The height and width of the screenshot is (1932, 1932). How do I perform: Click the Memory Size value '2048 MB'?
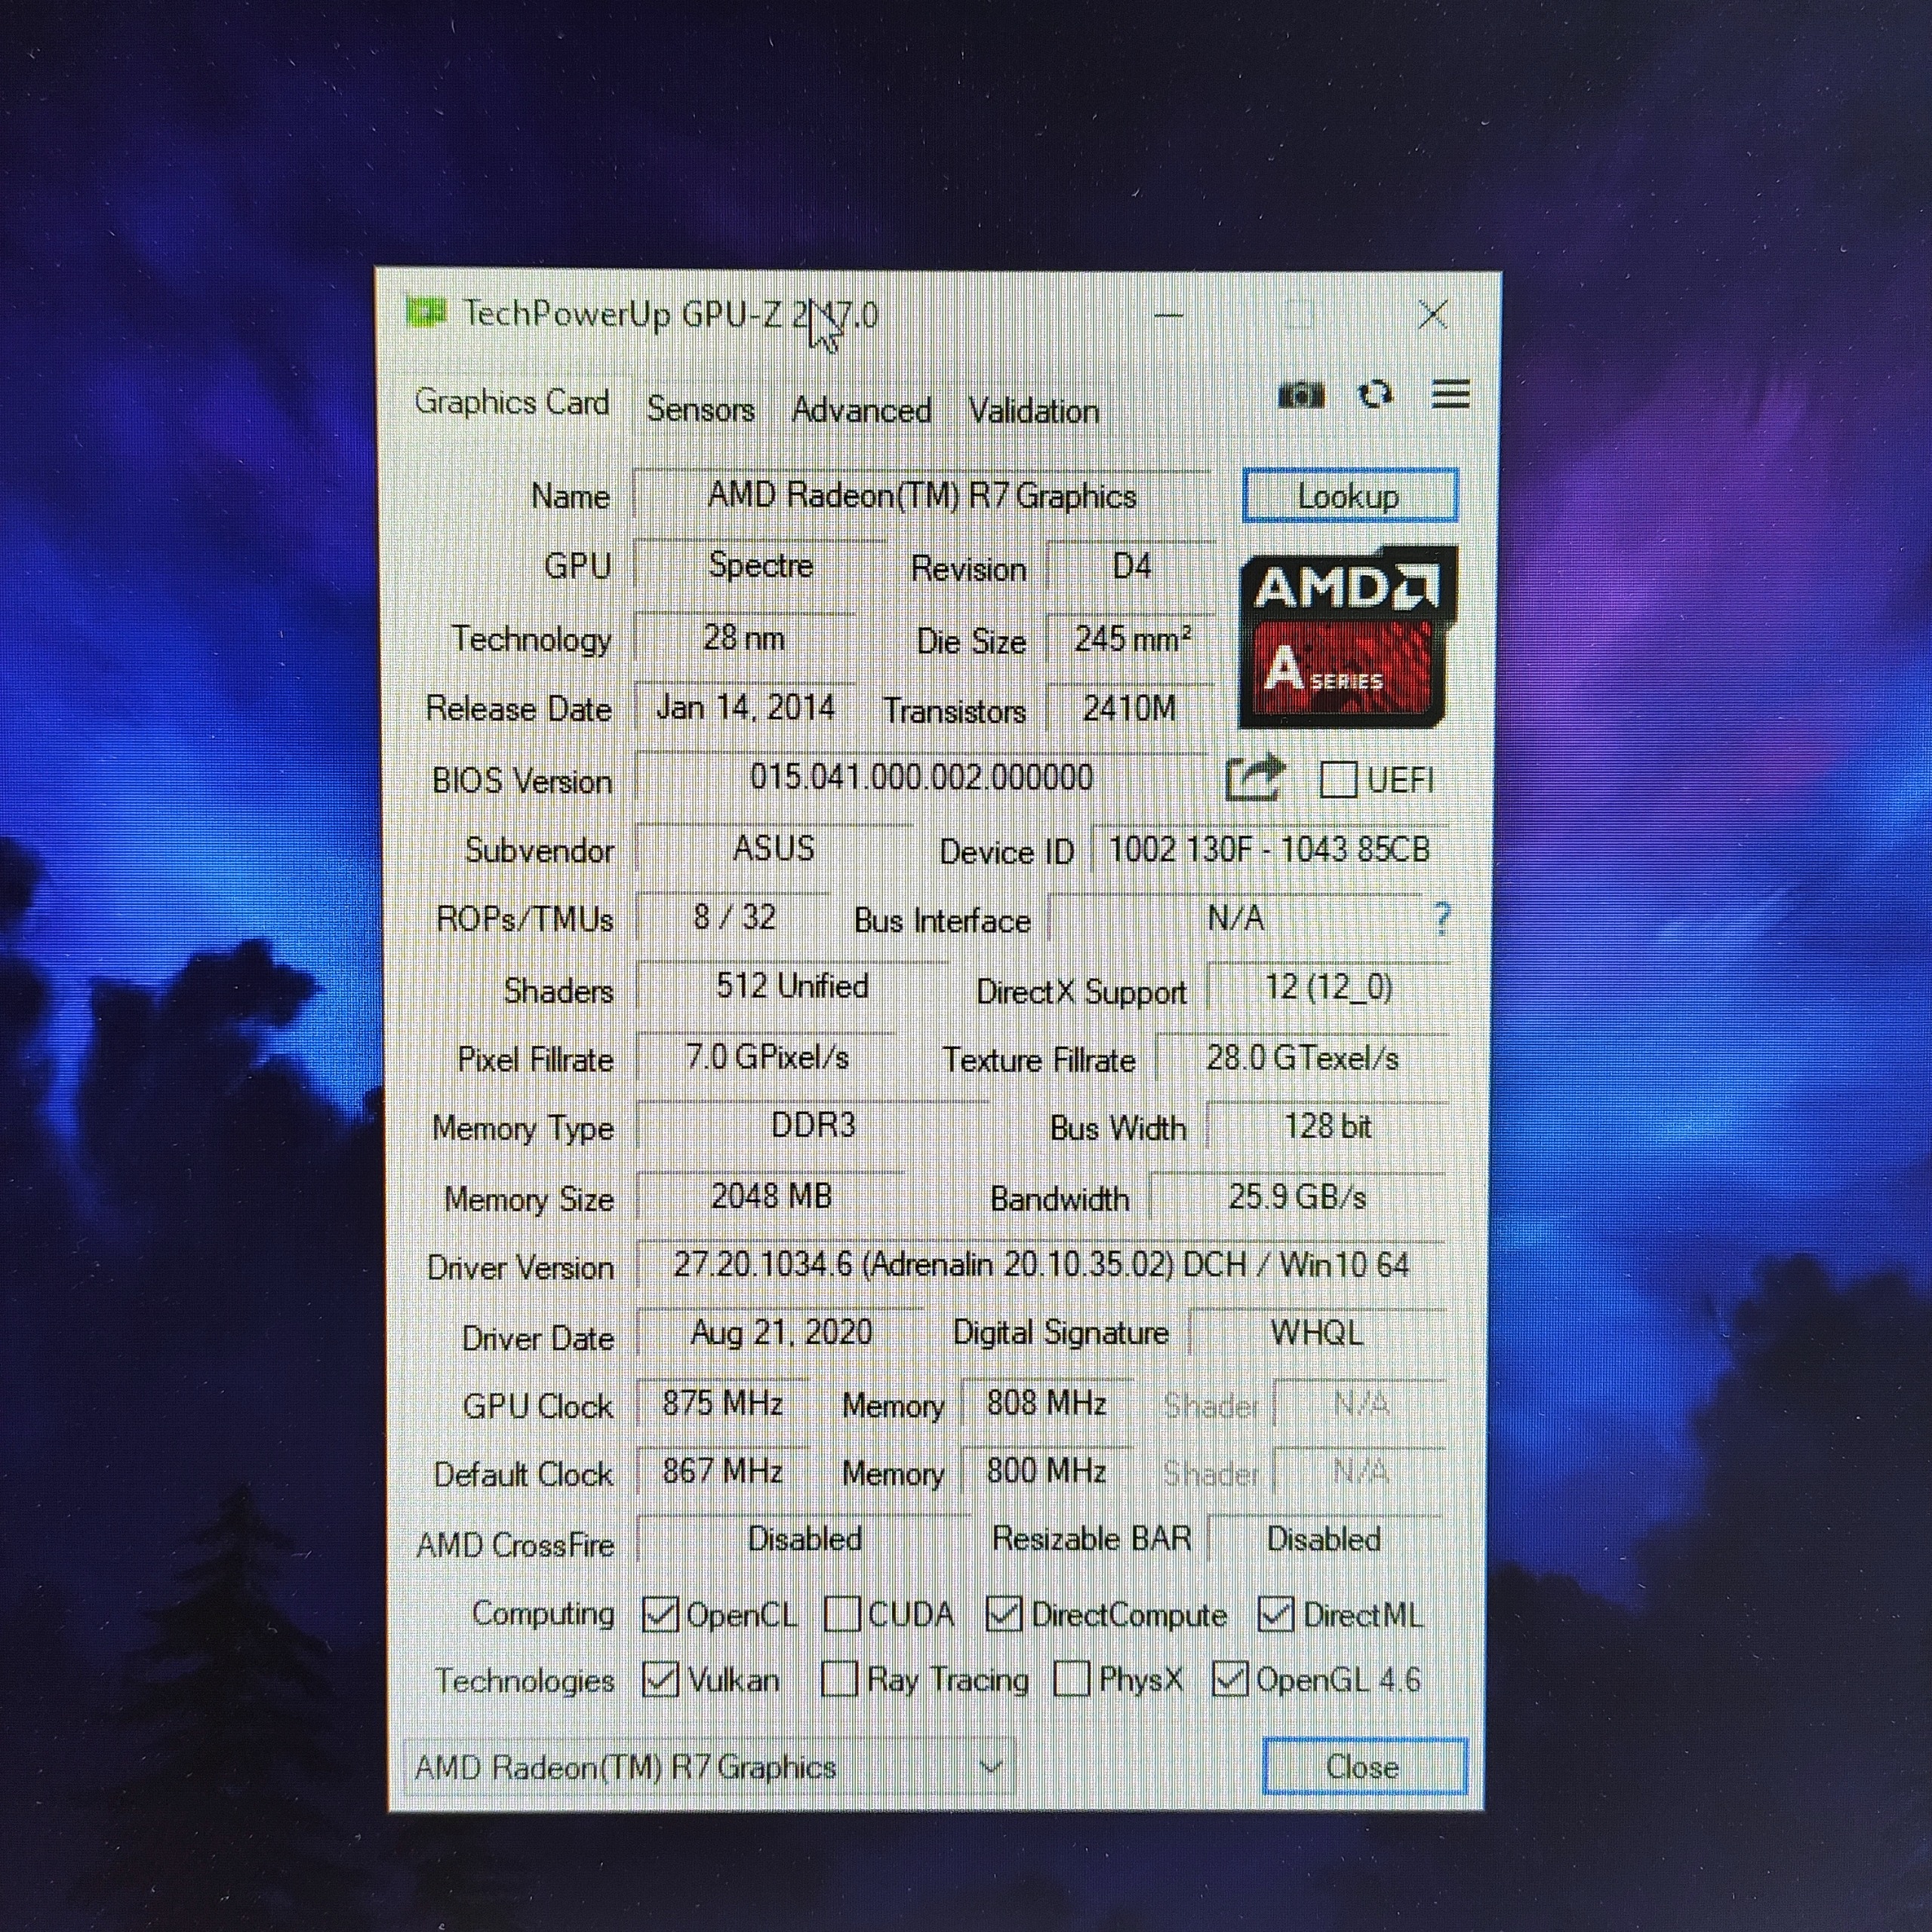click(771, 1196)
